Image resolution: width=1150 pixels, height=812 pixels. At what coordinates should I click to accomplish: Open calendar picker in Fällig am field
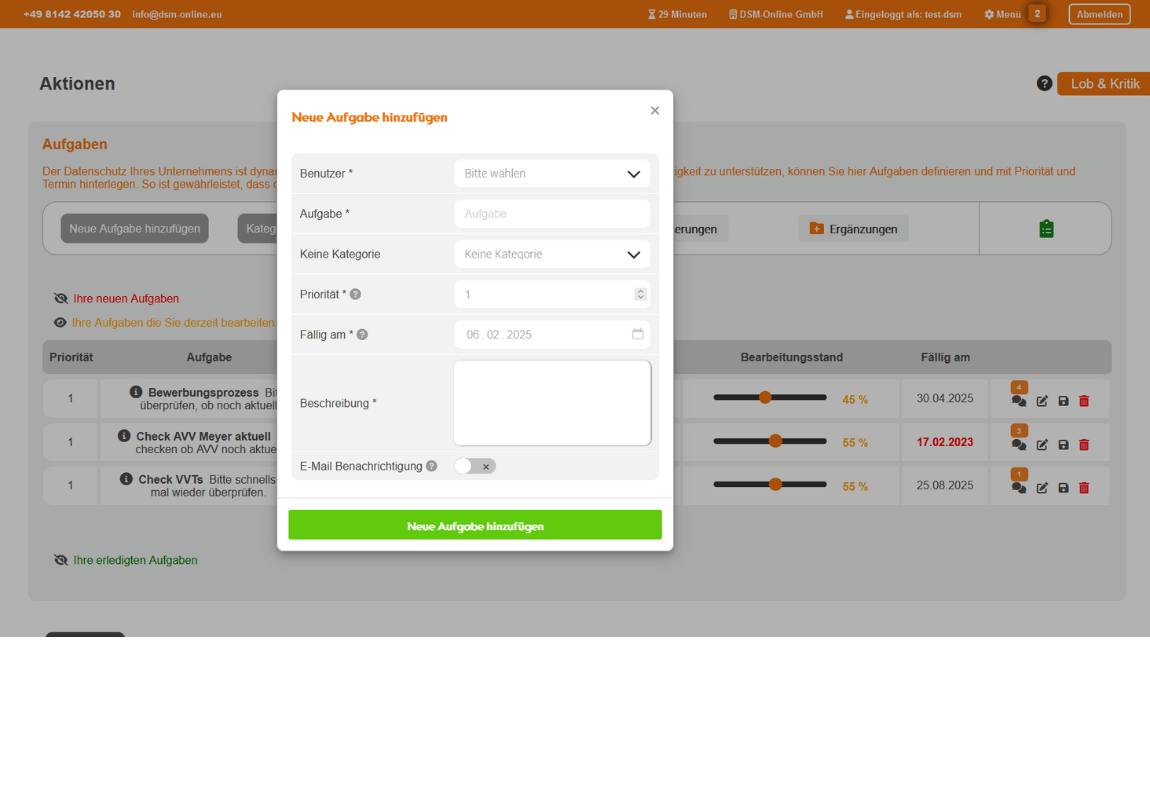pos(637,334)
